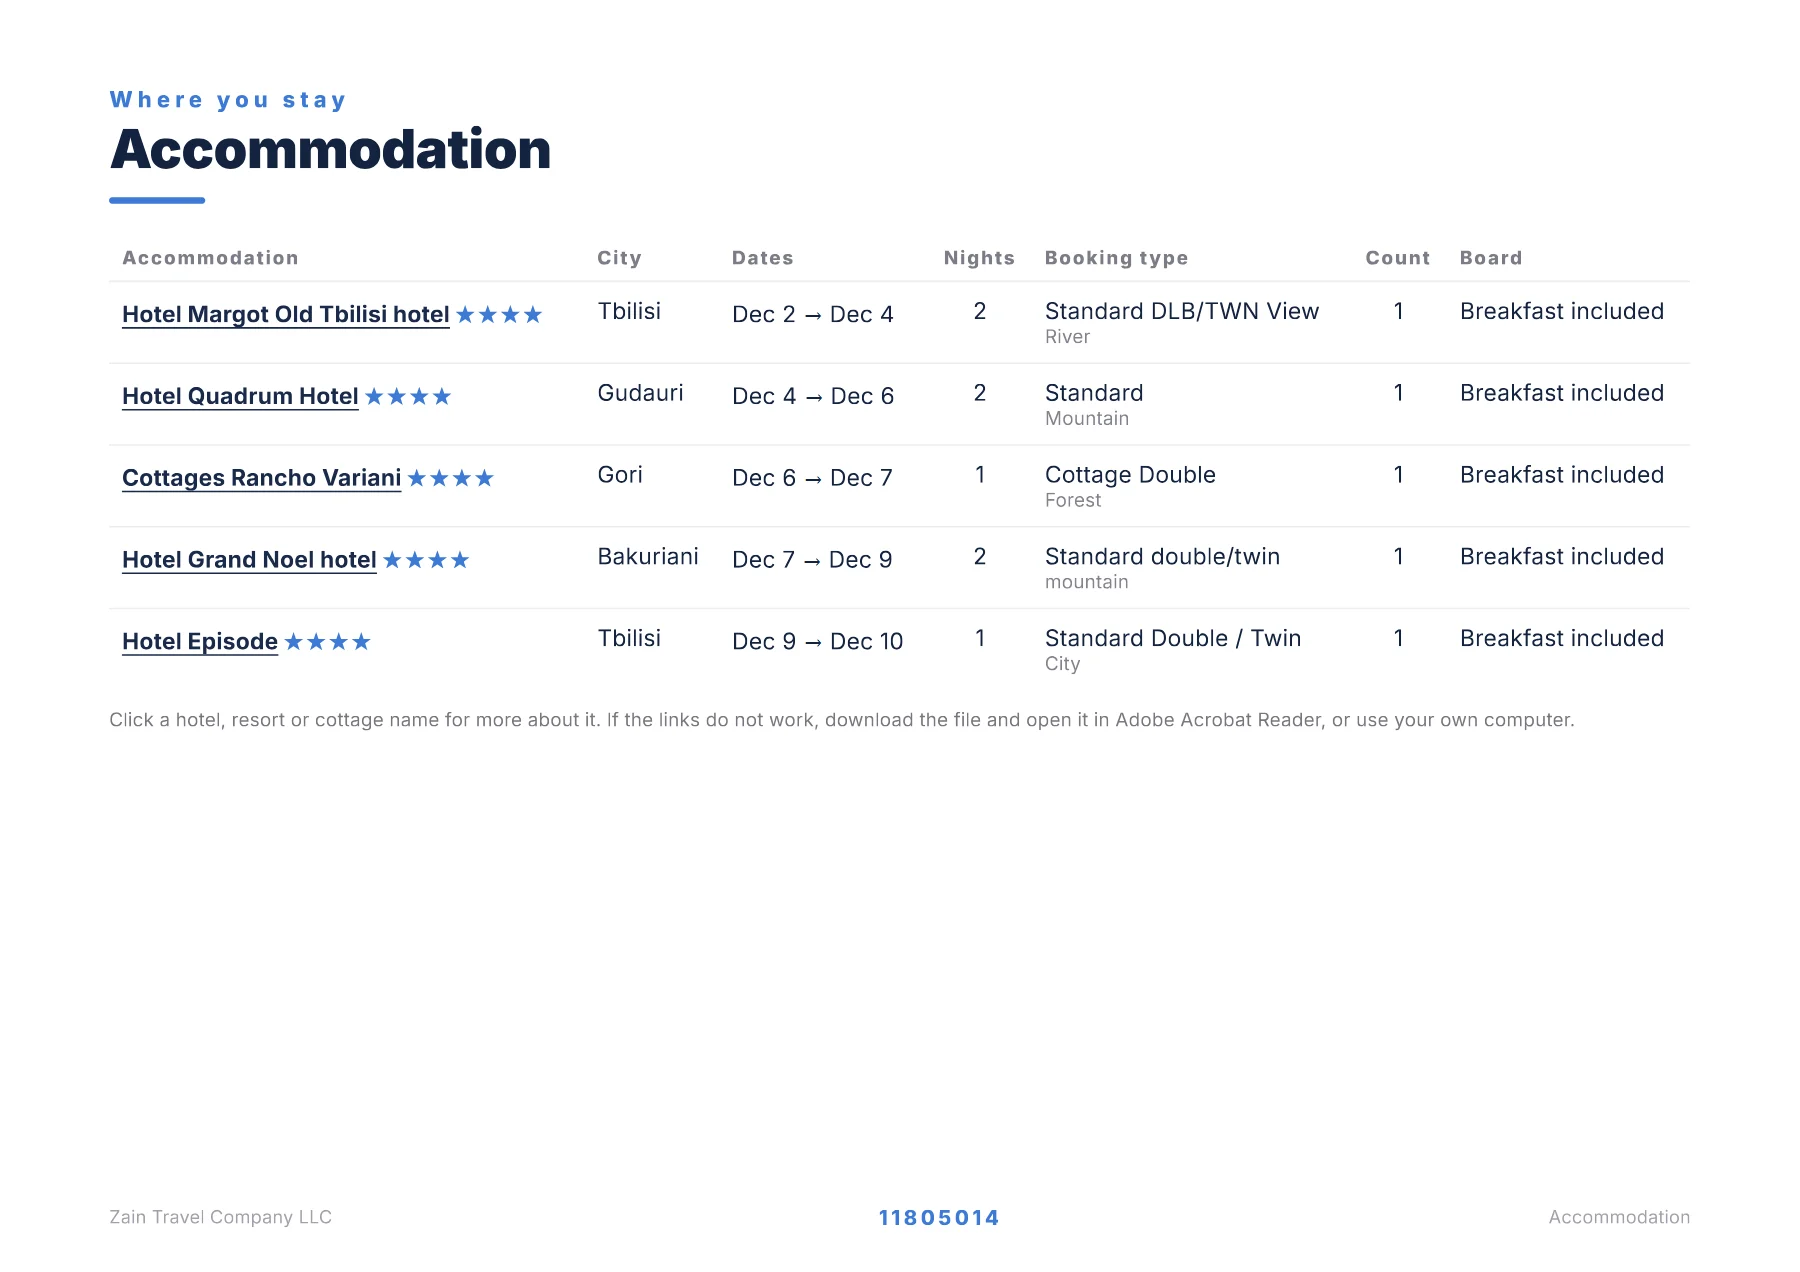Click the Board column header
The width and height of the screenshot is (1800, 1272).
(x=1491, y=258)
